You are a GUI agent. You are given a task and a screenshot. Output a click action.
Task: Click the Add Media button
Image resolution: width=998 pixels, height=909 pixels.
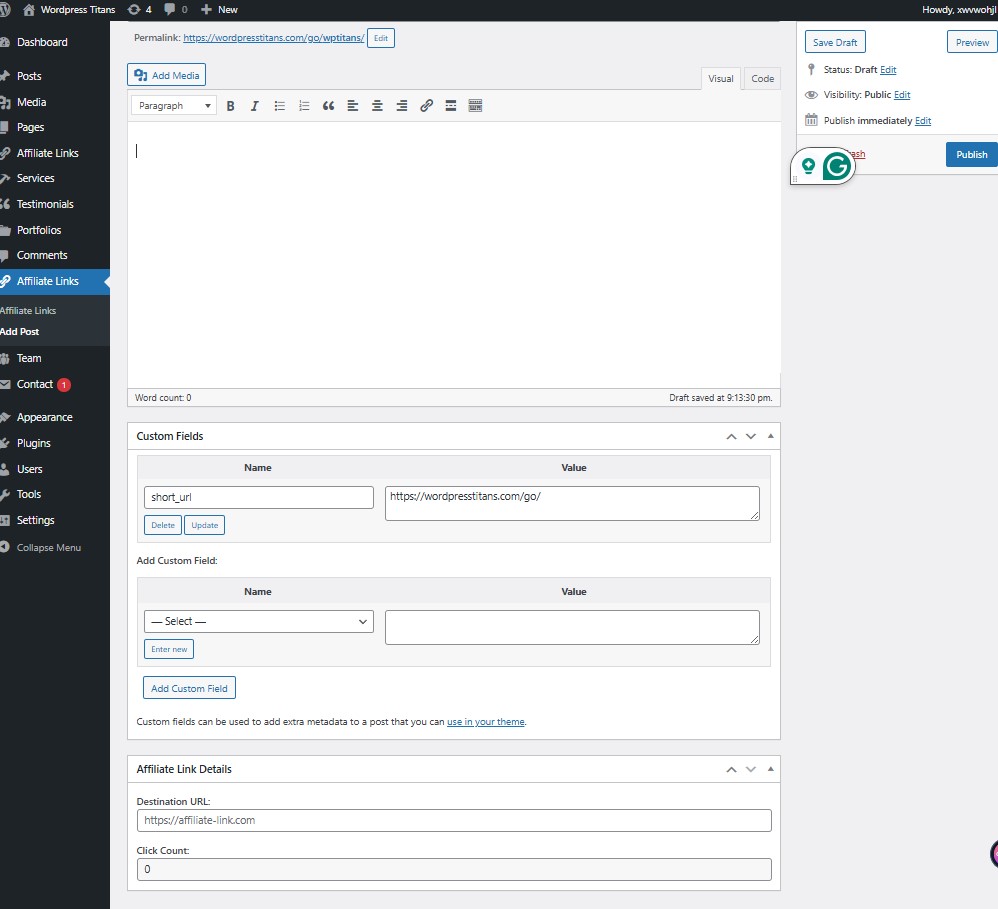166,75
